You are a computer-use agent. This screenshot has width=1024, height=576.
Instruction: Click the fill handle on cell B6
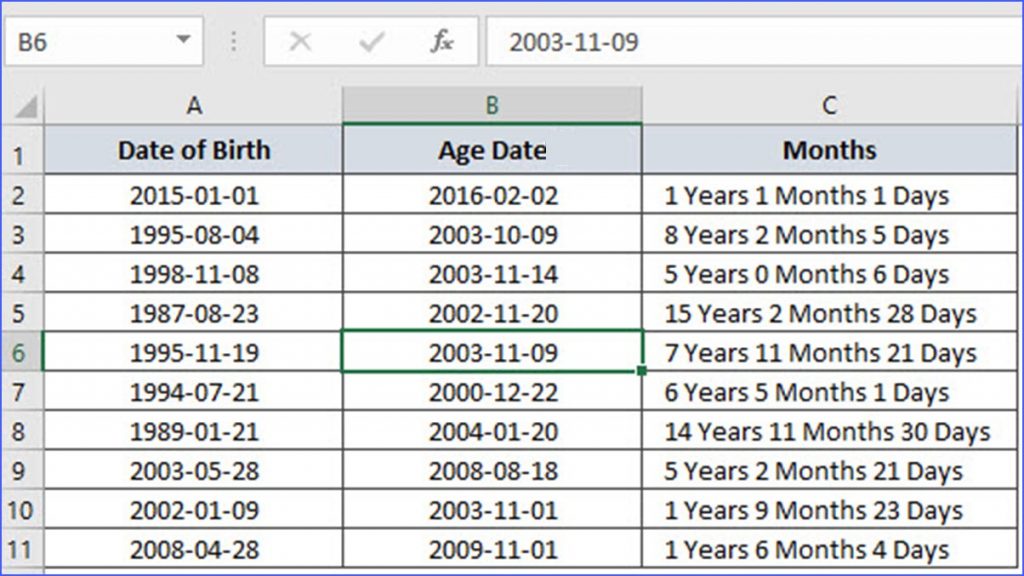pos(642,371)
